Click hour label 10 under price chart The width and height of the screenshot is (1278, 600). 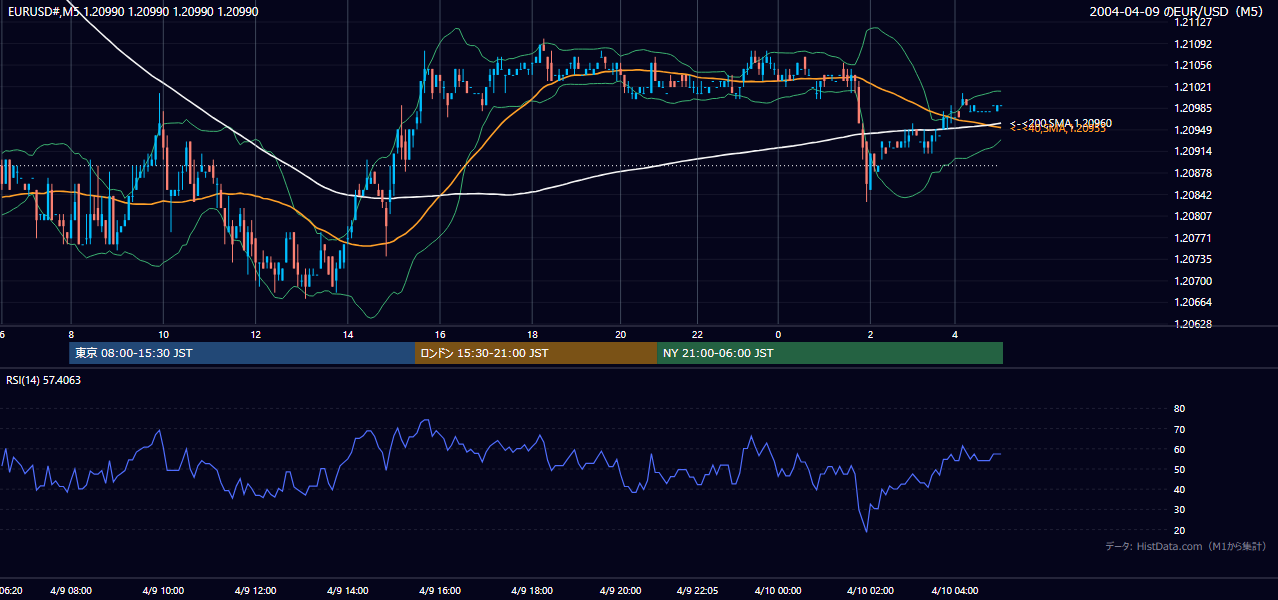[x=163, y=334]
